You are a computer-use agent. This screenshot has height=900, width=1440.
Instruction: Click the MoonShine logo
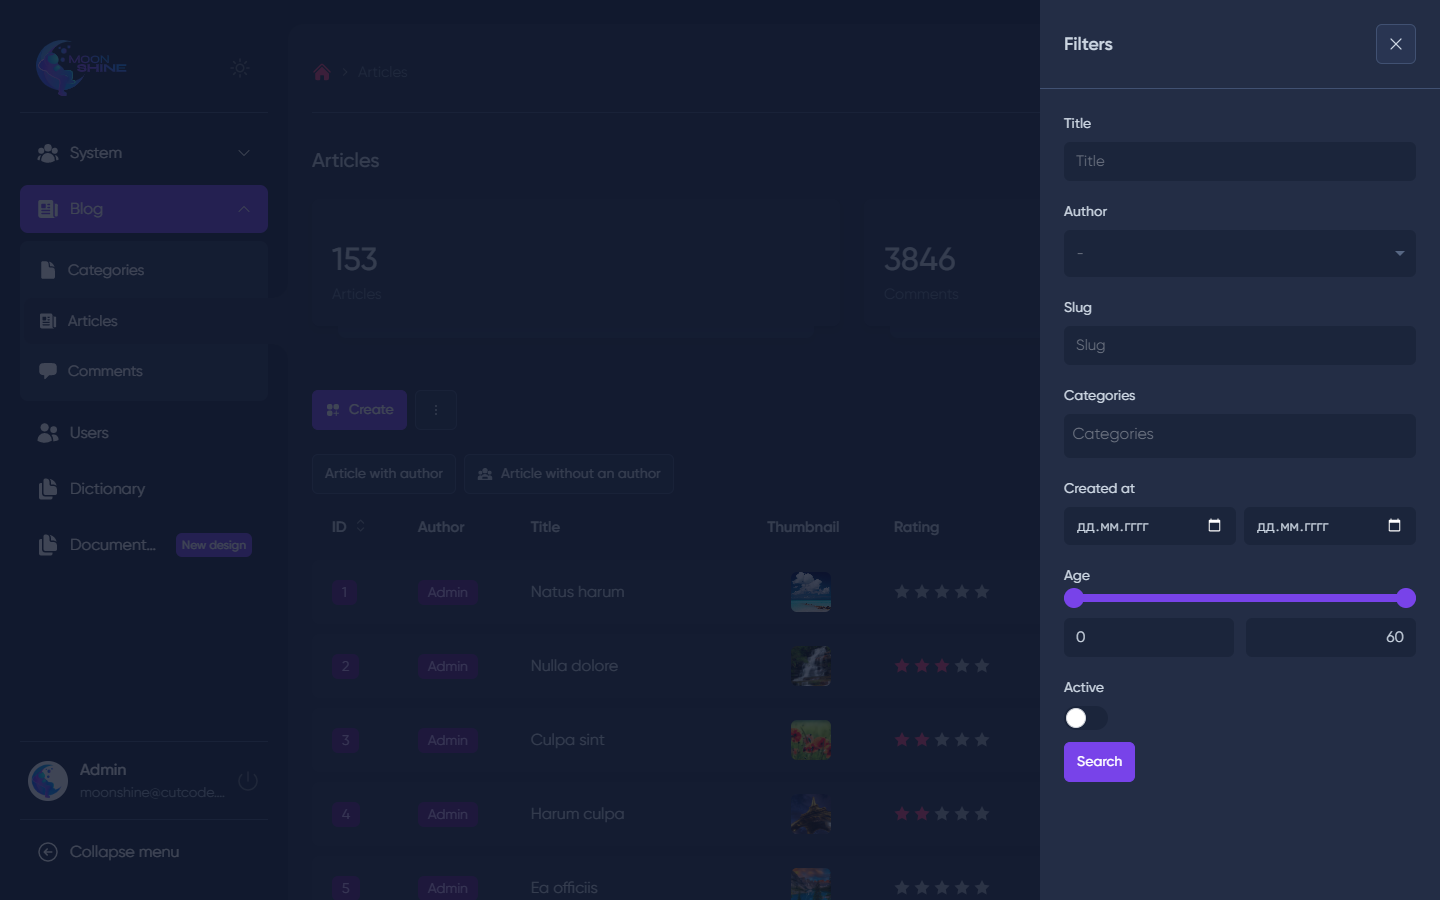(x=82, y=67)
